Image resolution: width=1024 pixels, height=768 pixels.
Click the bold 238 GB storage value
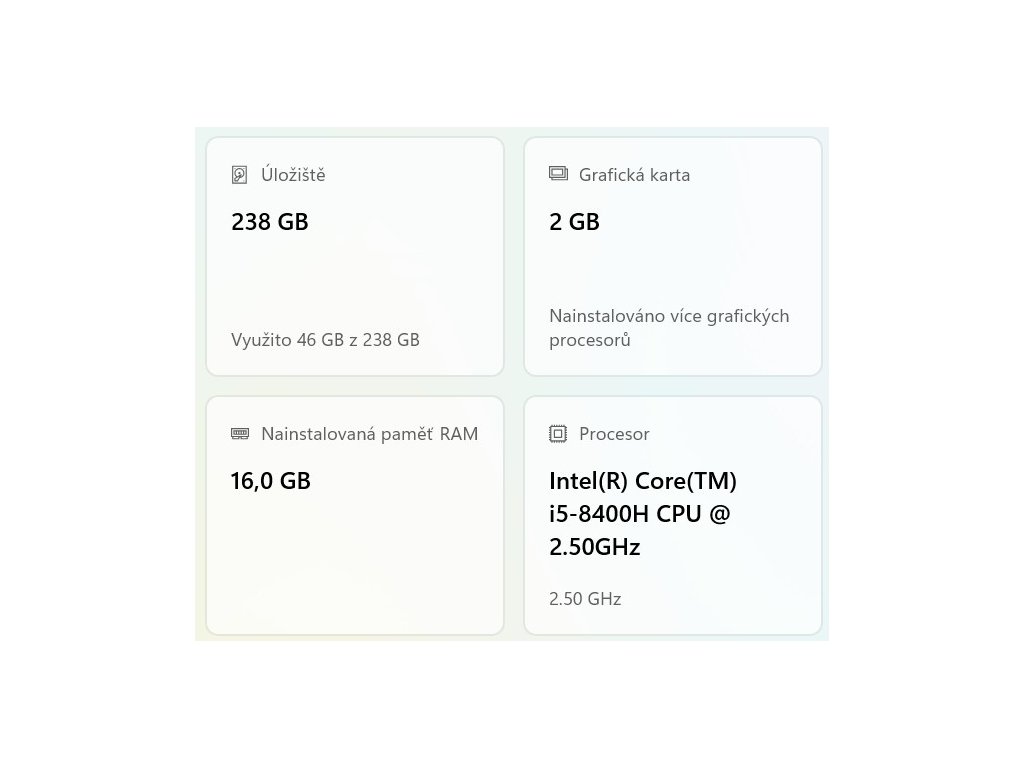click(x=270, y=222)
